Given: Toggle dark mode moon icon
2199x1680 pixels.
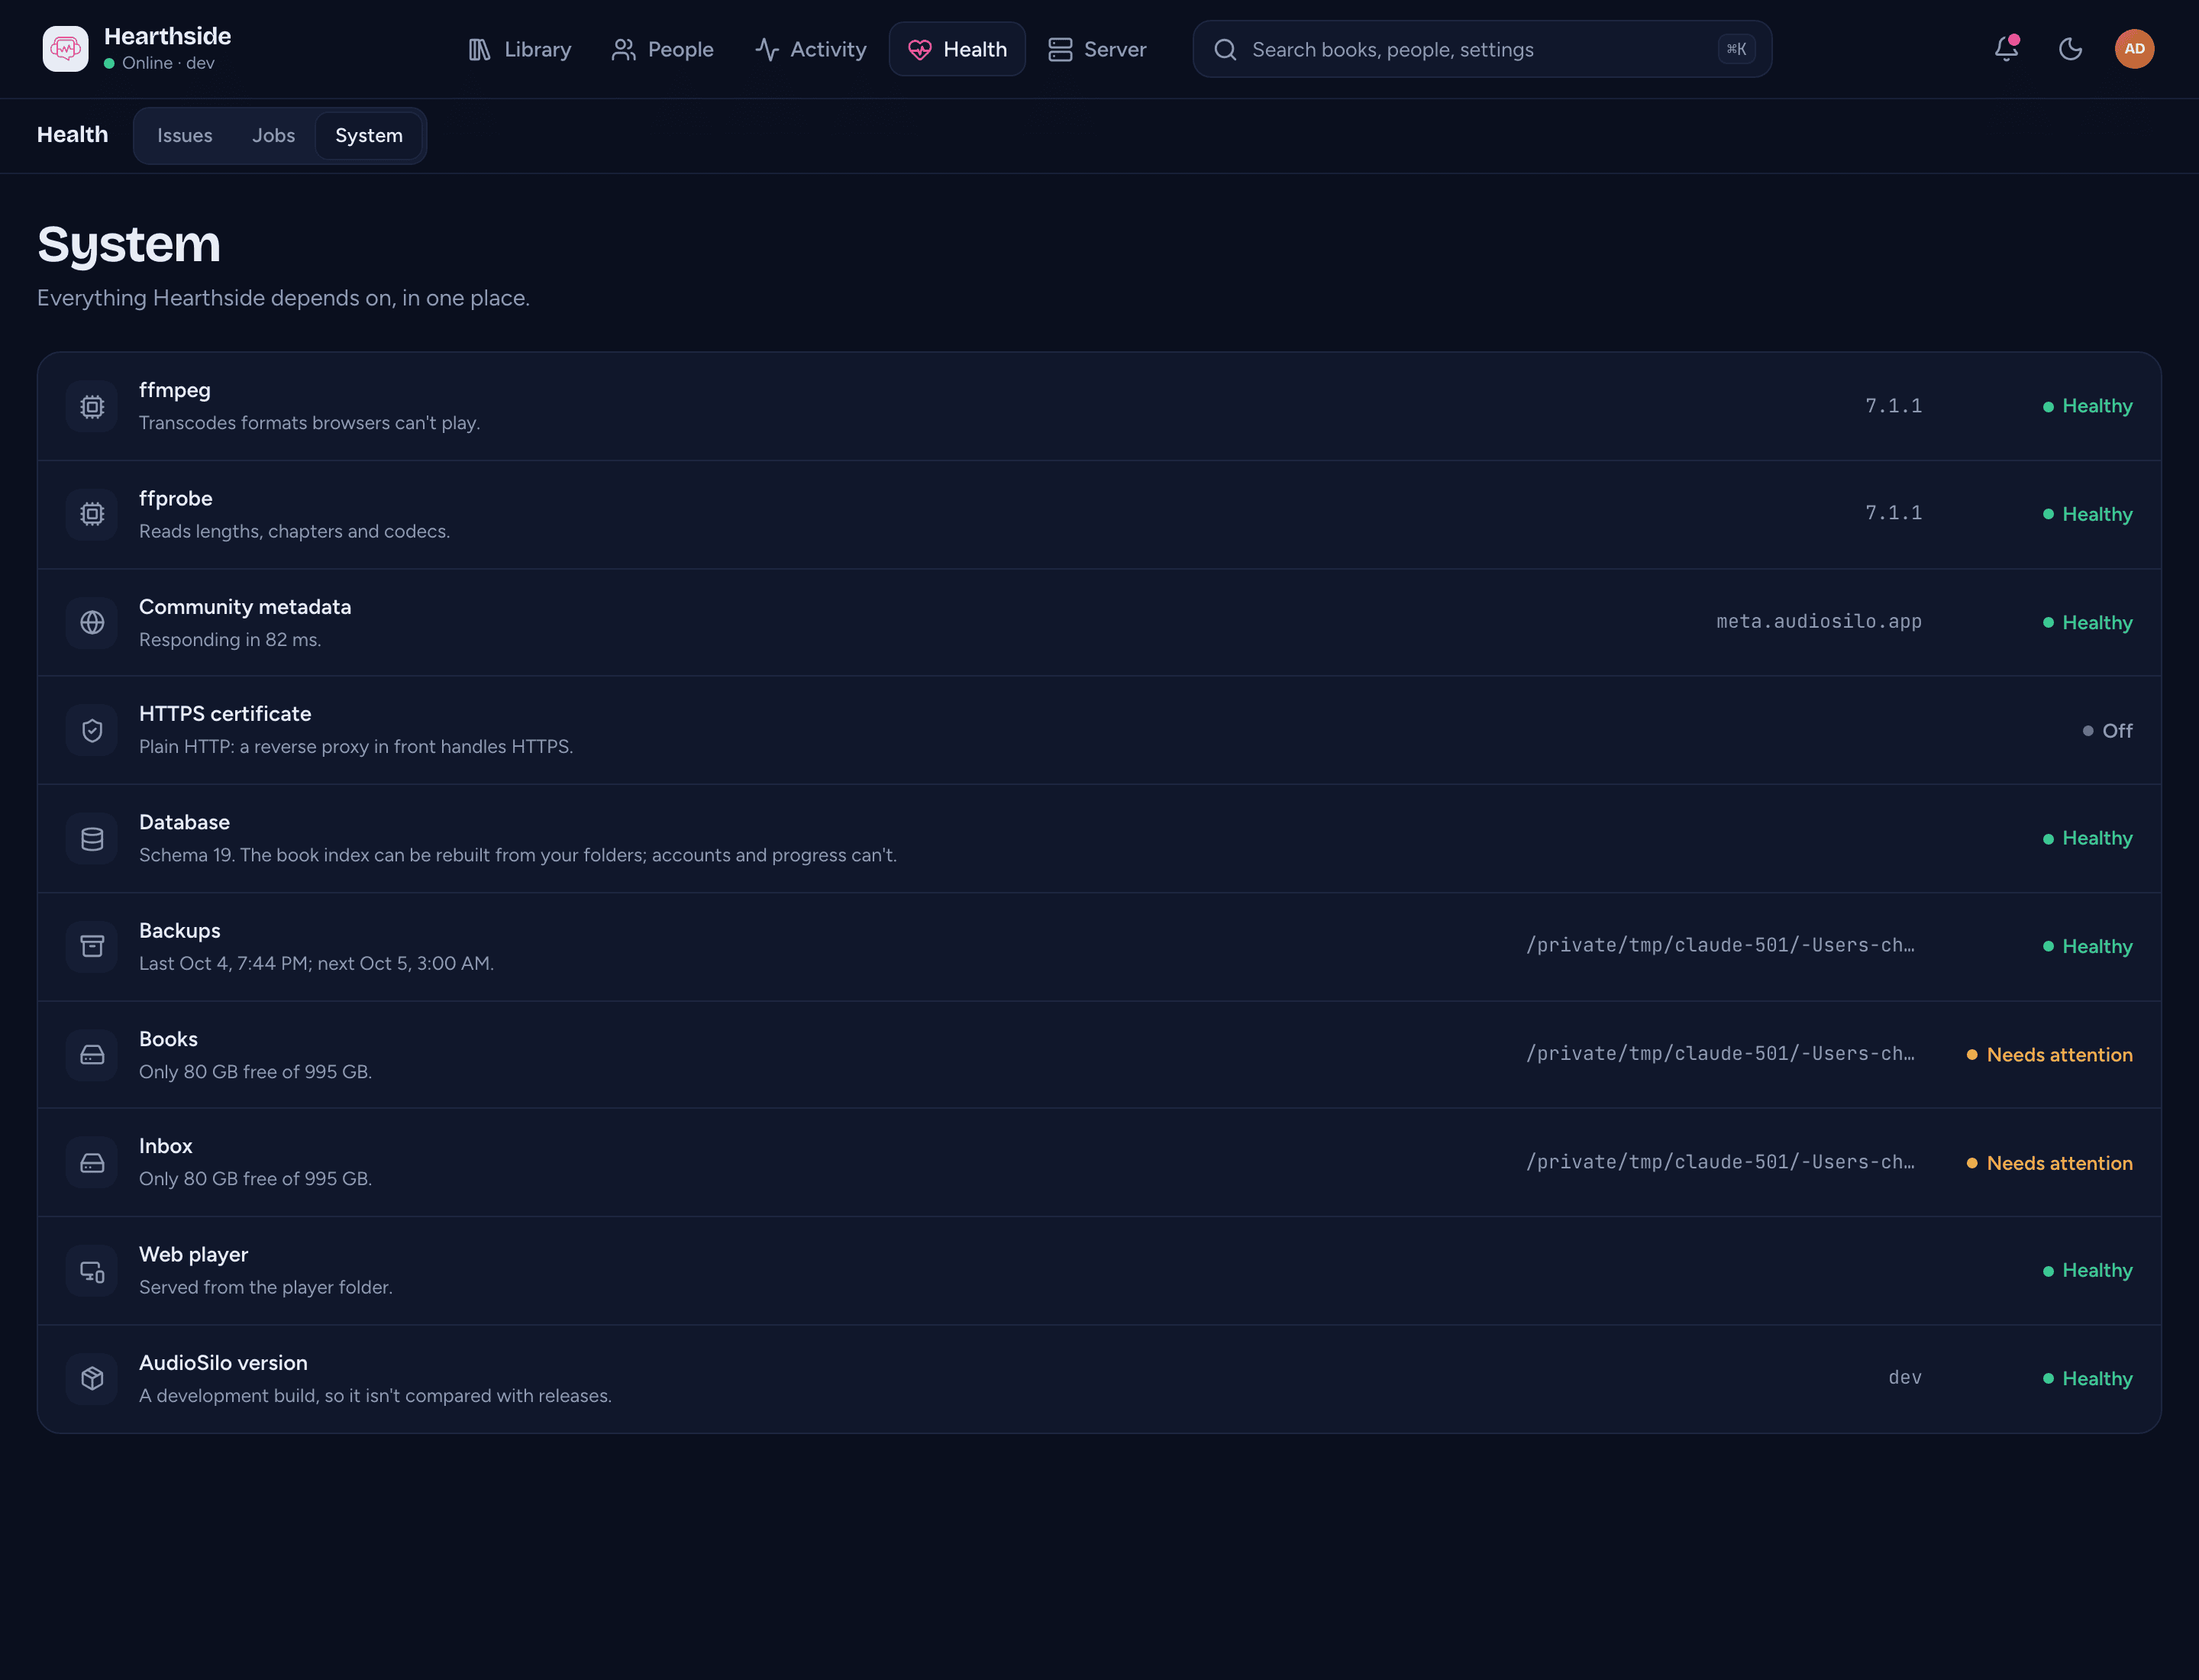Looking at the screenshot, I should point(2070,49).
